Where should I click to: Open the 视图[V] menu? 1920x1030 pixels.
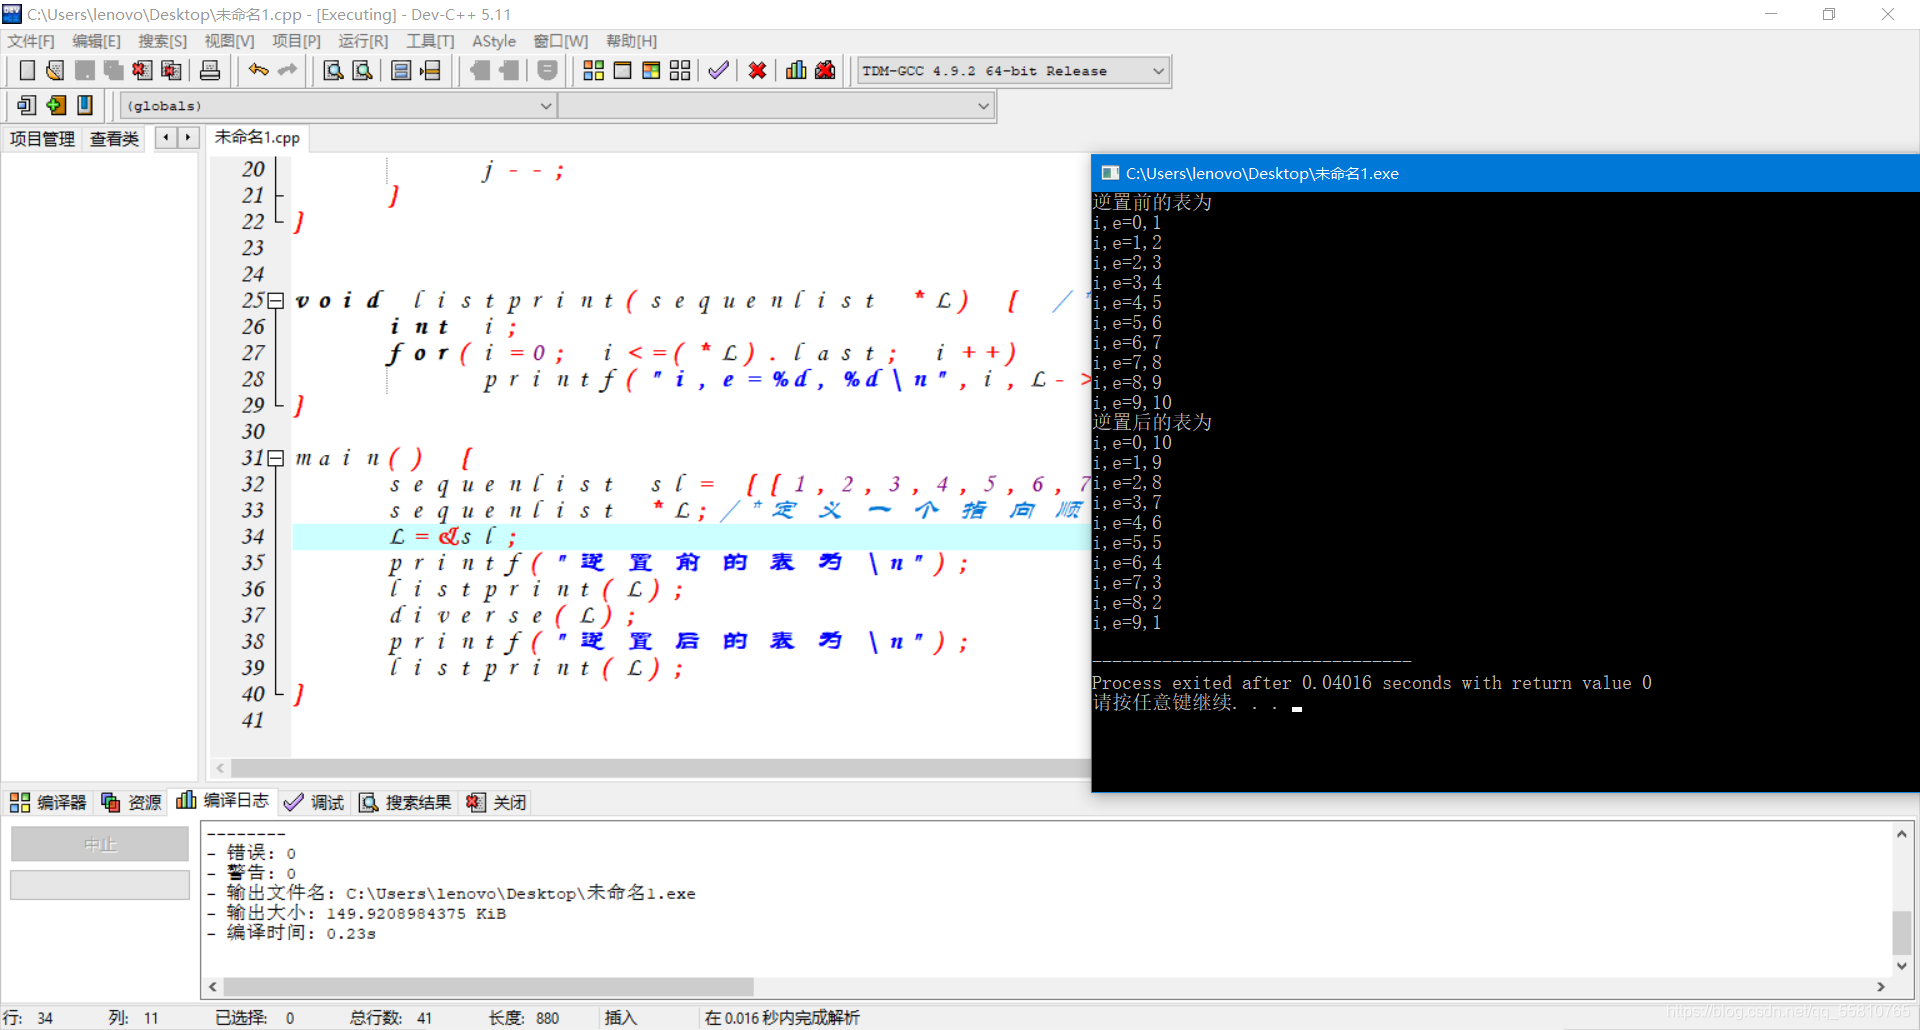(x=229, y=41)
